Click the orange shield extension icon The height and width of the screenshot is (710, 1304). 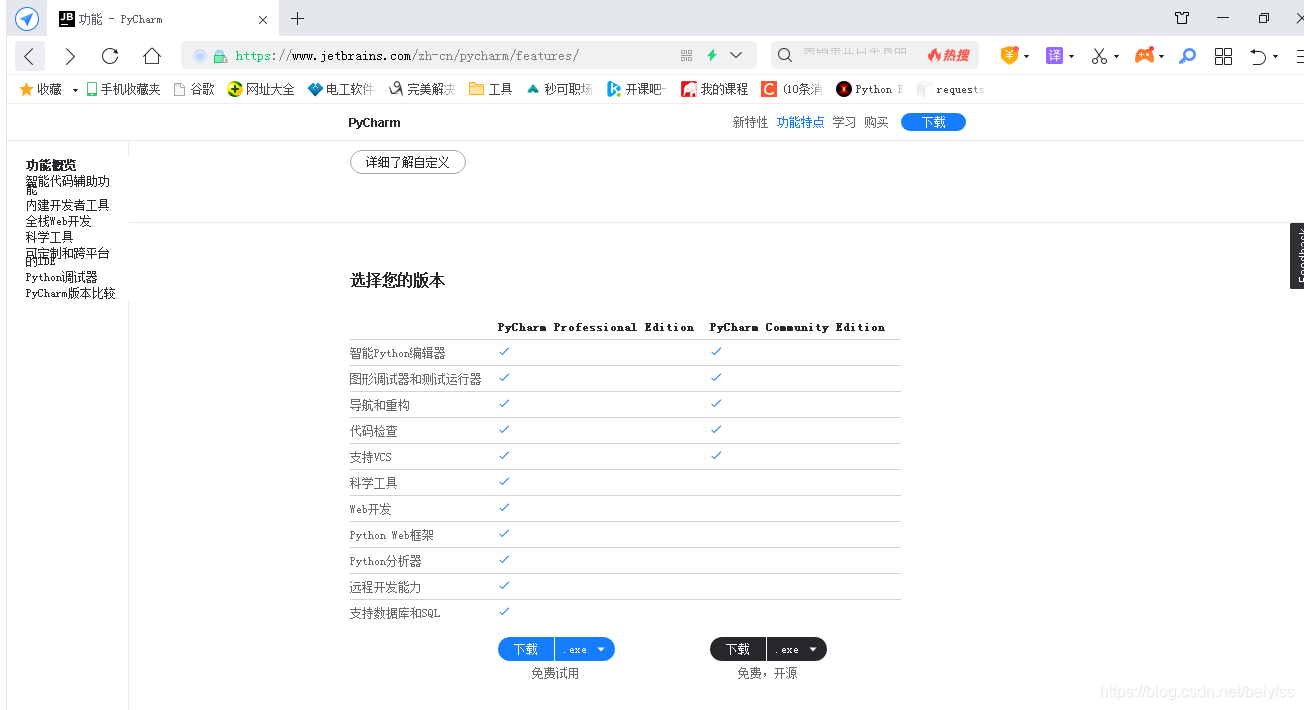coord(1010,56)
